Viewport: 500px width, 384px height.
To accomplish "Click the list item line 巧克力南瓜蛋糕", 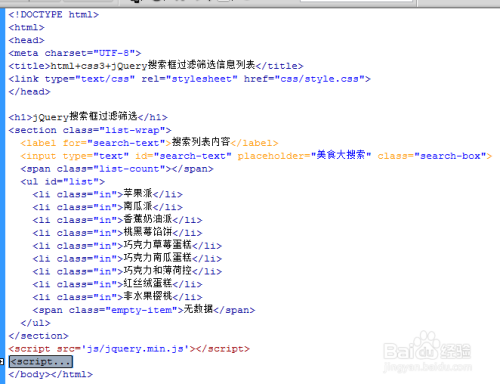I will (127, 258).
